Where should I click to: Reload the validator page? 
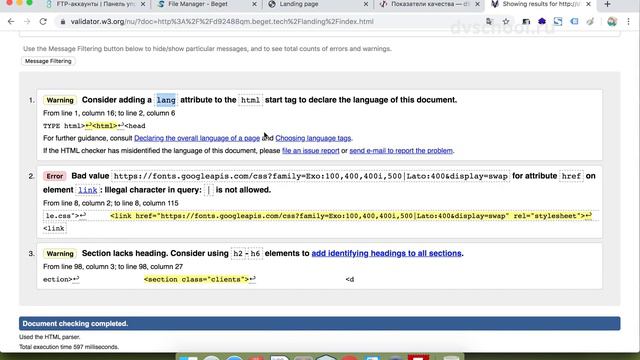tap(43, 22)
